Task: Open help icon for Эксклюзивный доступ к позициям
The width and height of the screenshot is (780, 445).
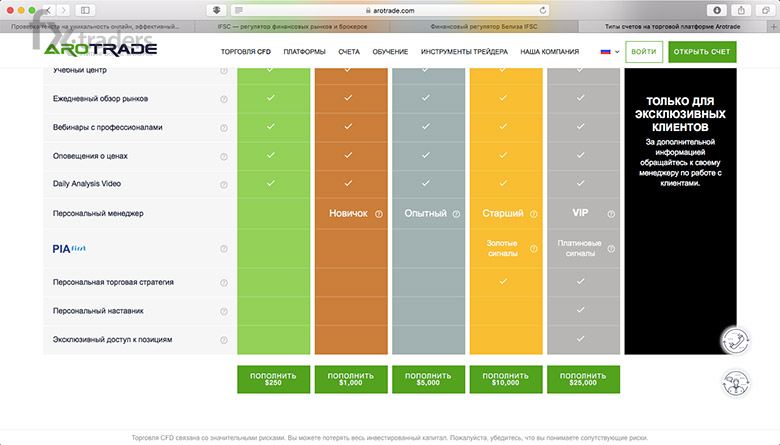Action: click(224, 340)
